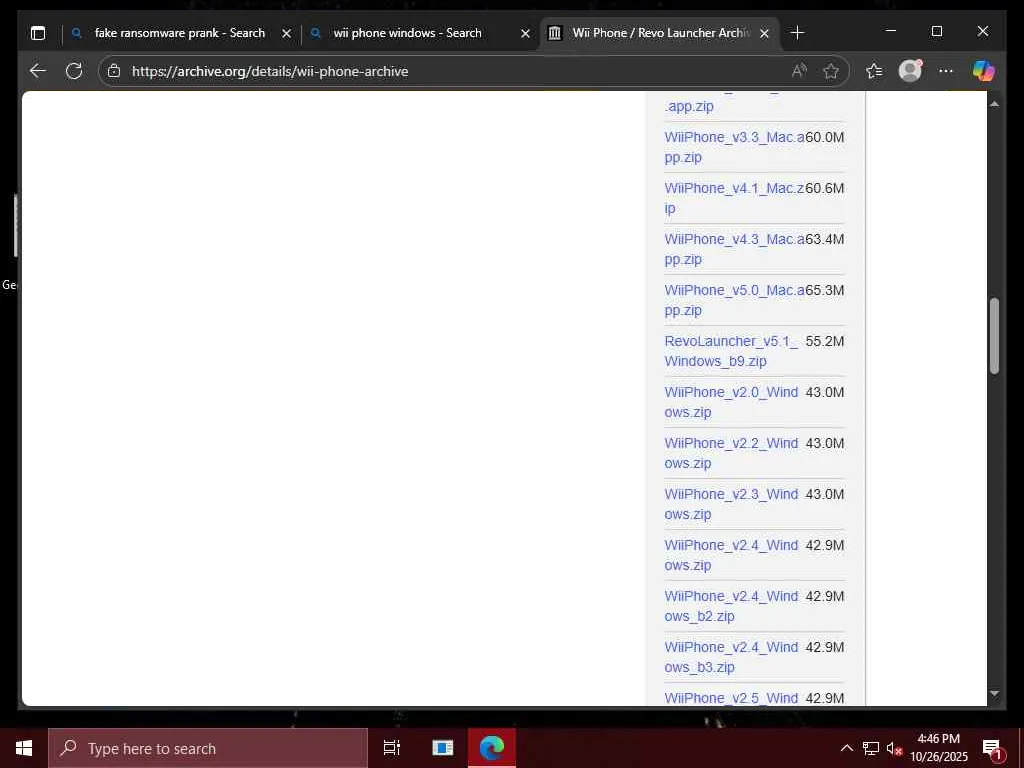The width and height of the screenshot is (1024, 768).
Task: Switch to wii phone windows search tab
Action: pos(420,33)
